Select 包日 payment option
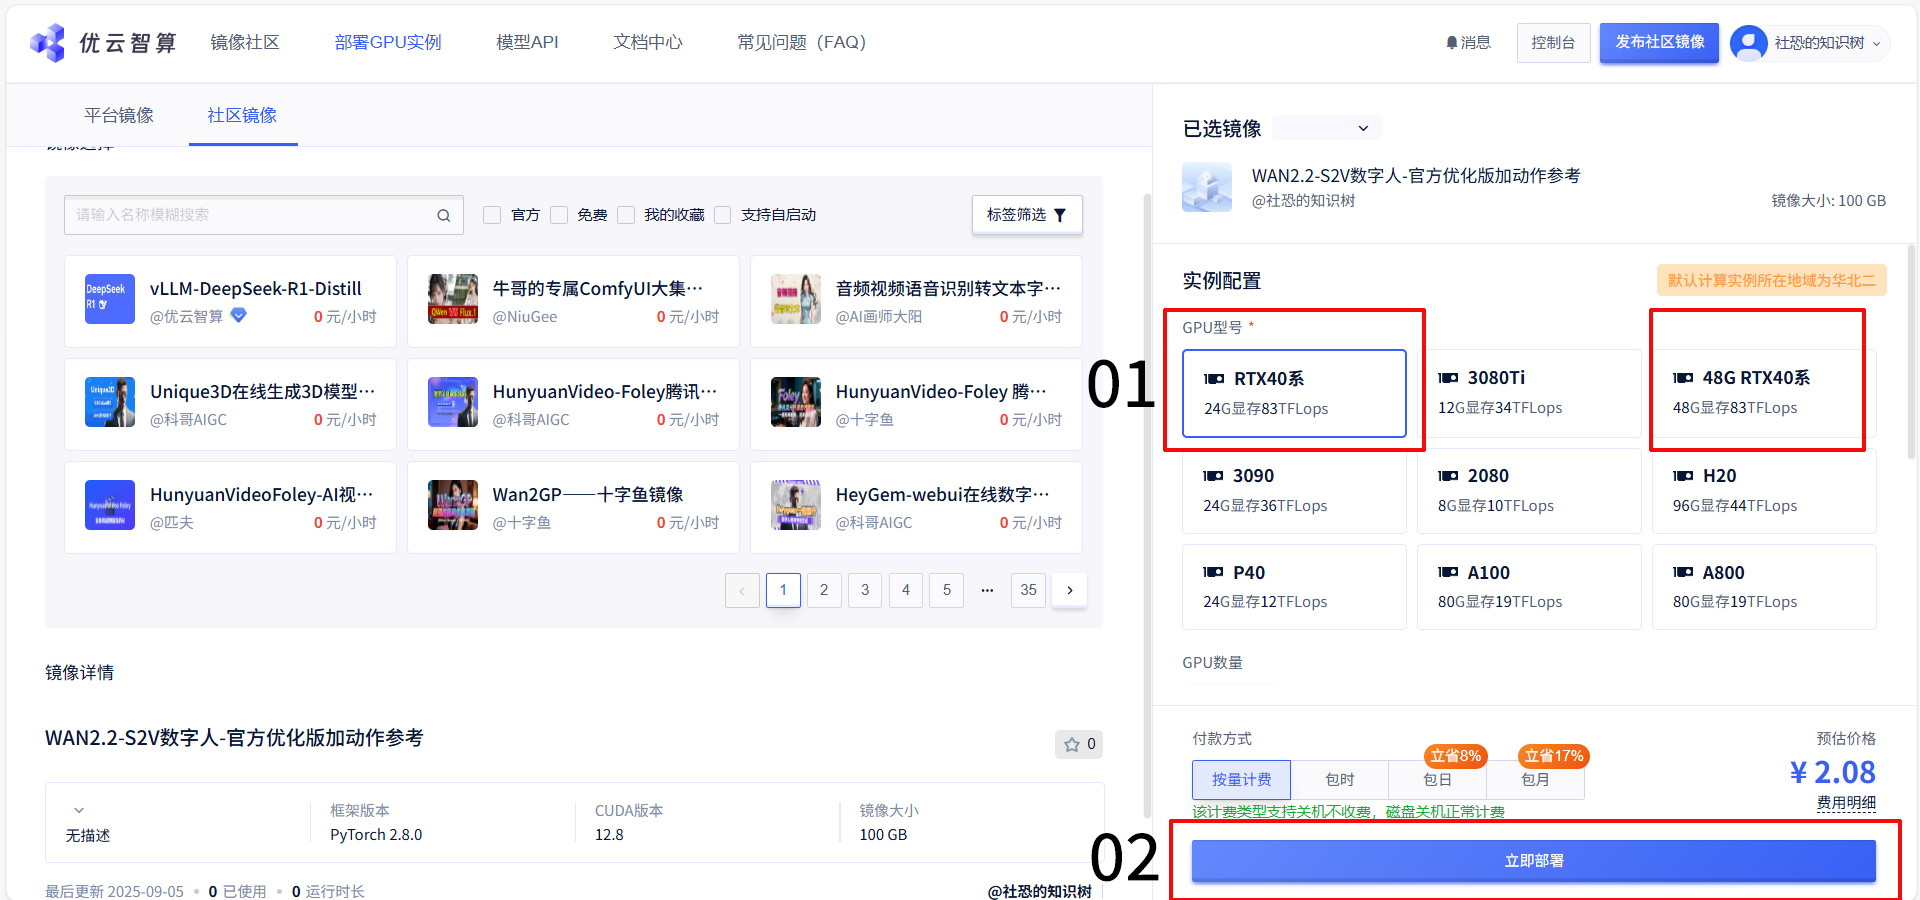The height and width of the screenshot is (900, 1920). [x=1437, y=780]
